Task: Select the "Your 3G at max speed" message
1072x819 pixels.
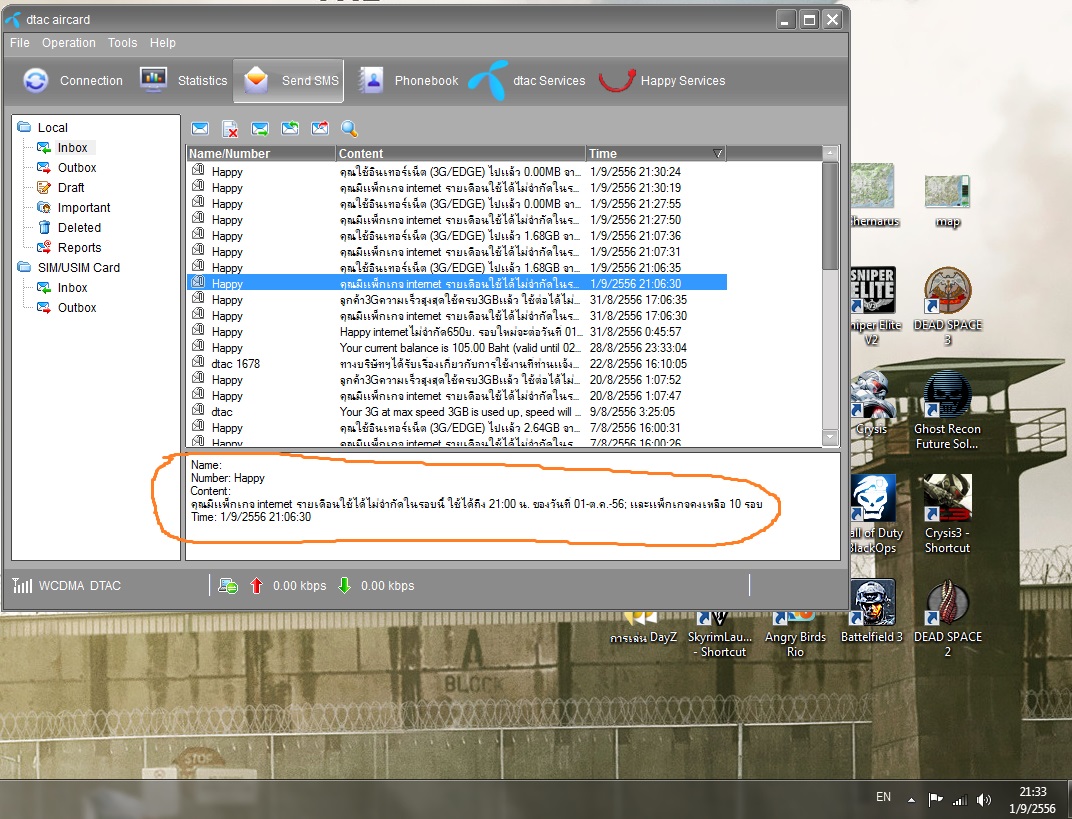Action: click(457, 412)
